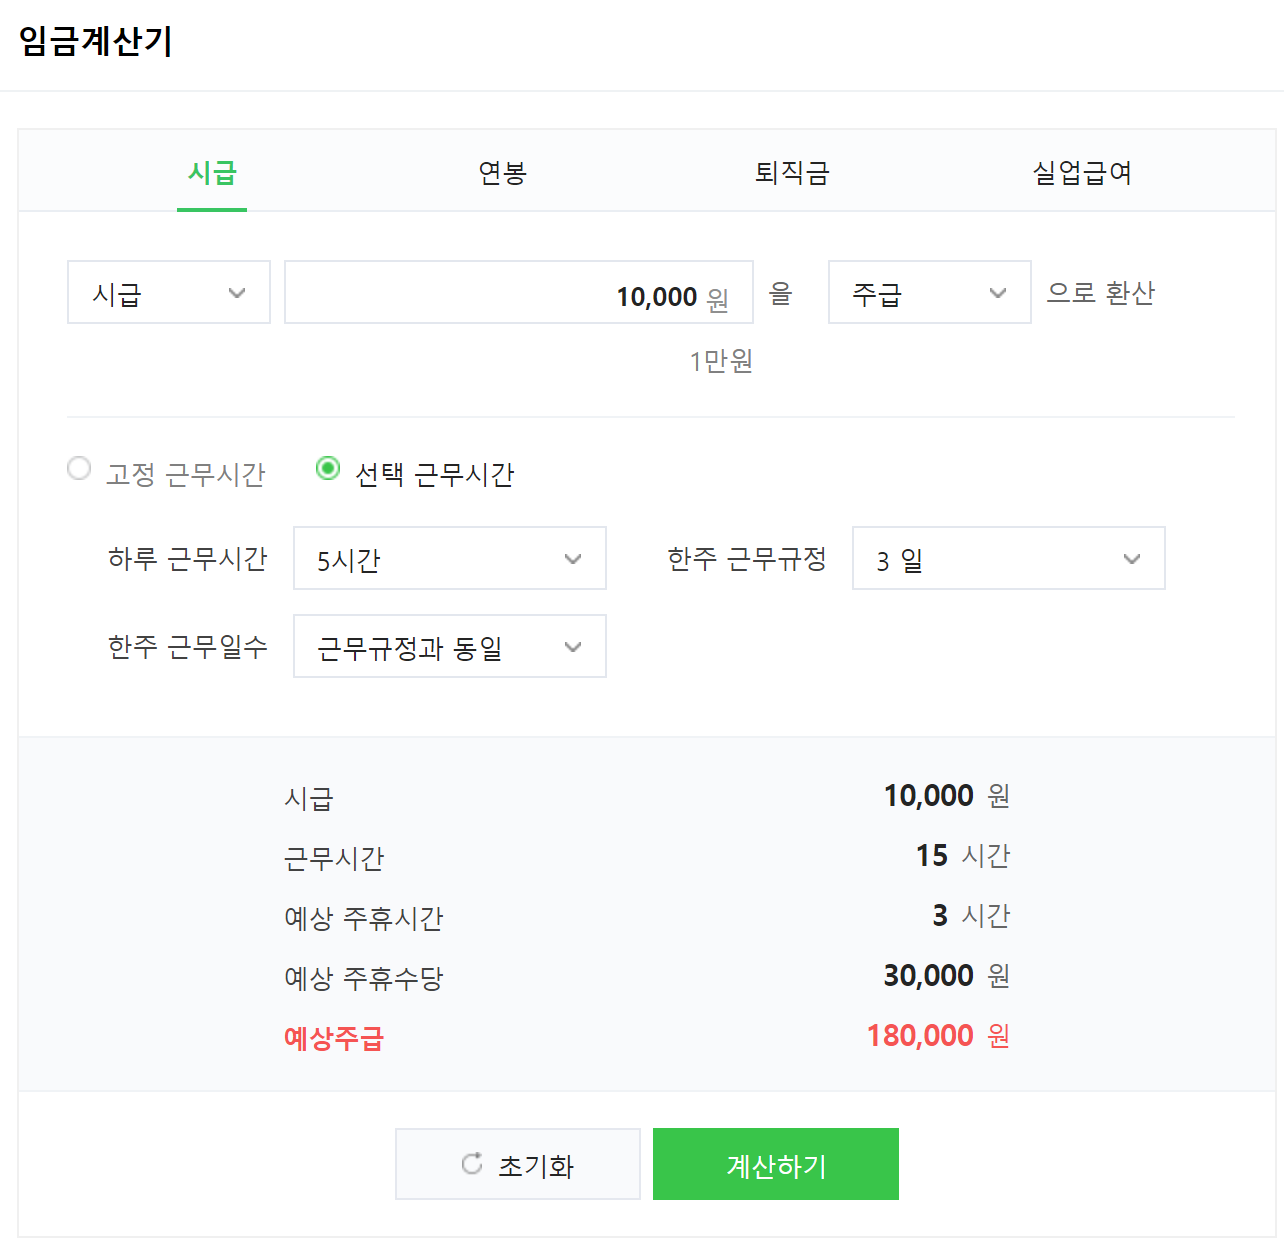This screenshot has height=1243, width=1284.
Task: Open the 하루 근무시간 dropdown showing 5시간
Action: pyautogui.click(x=449, y=558)
